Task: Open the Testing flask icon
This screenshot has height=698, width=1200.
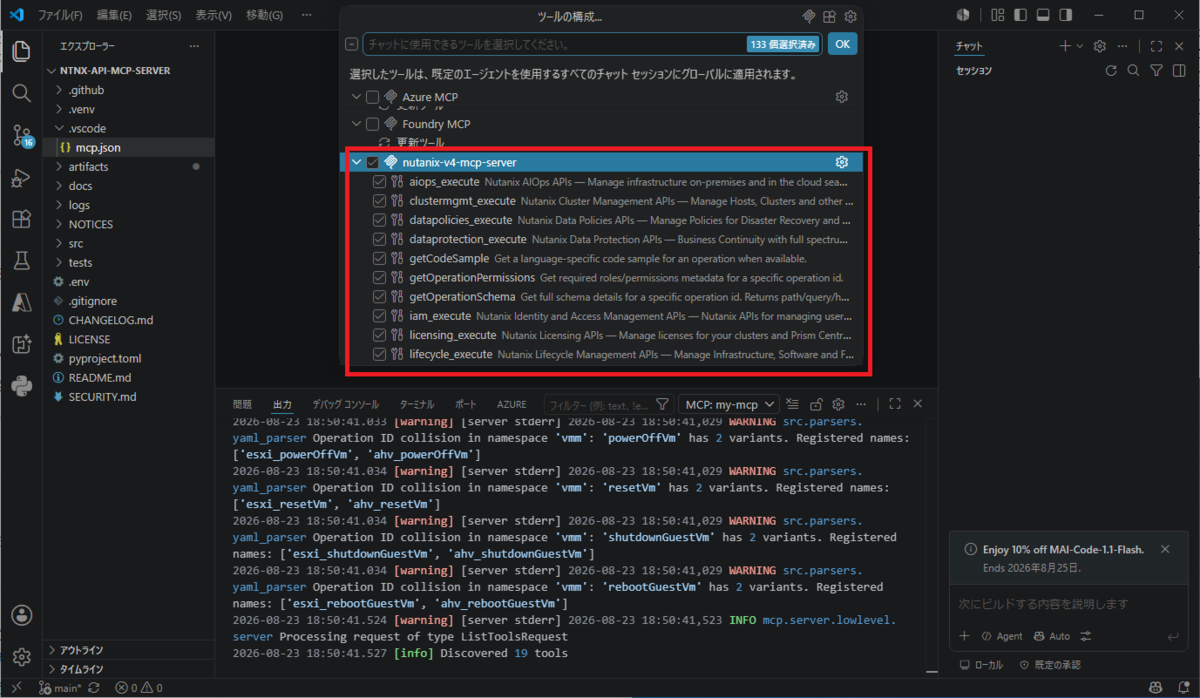Action: click(x=21, y=260)
